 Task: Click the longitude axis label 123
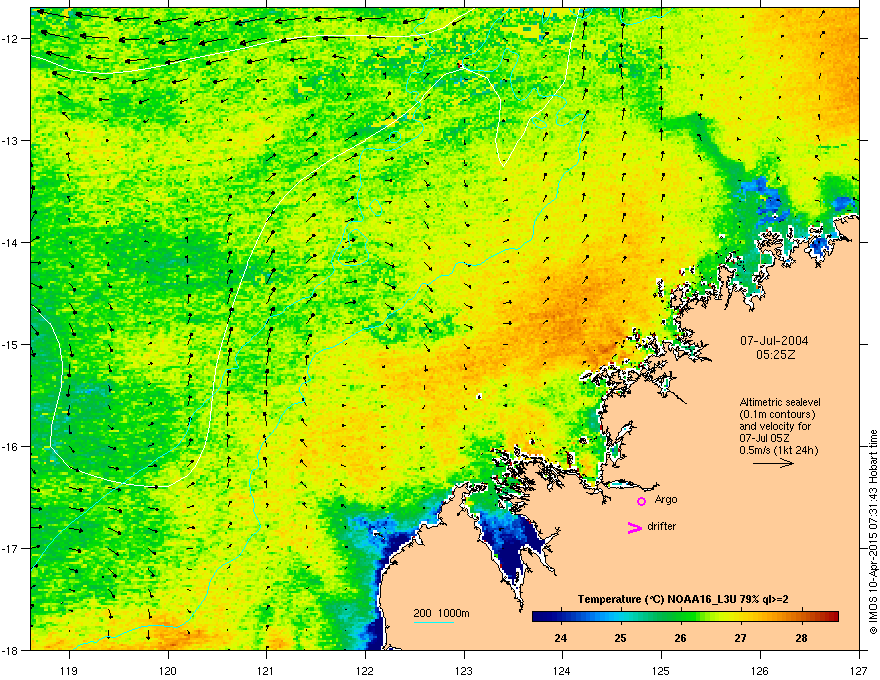[464, 670]
